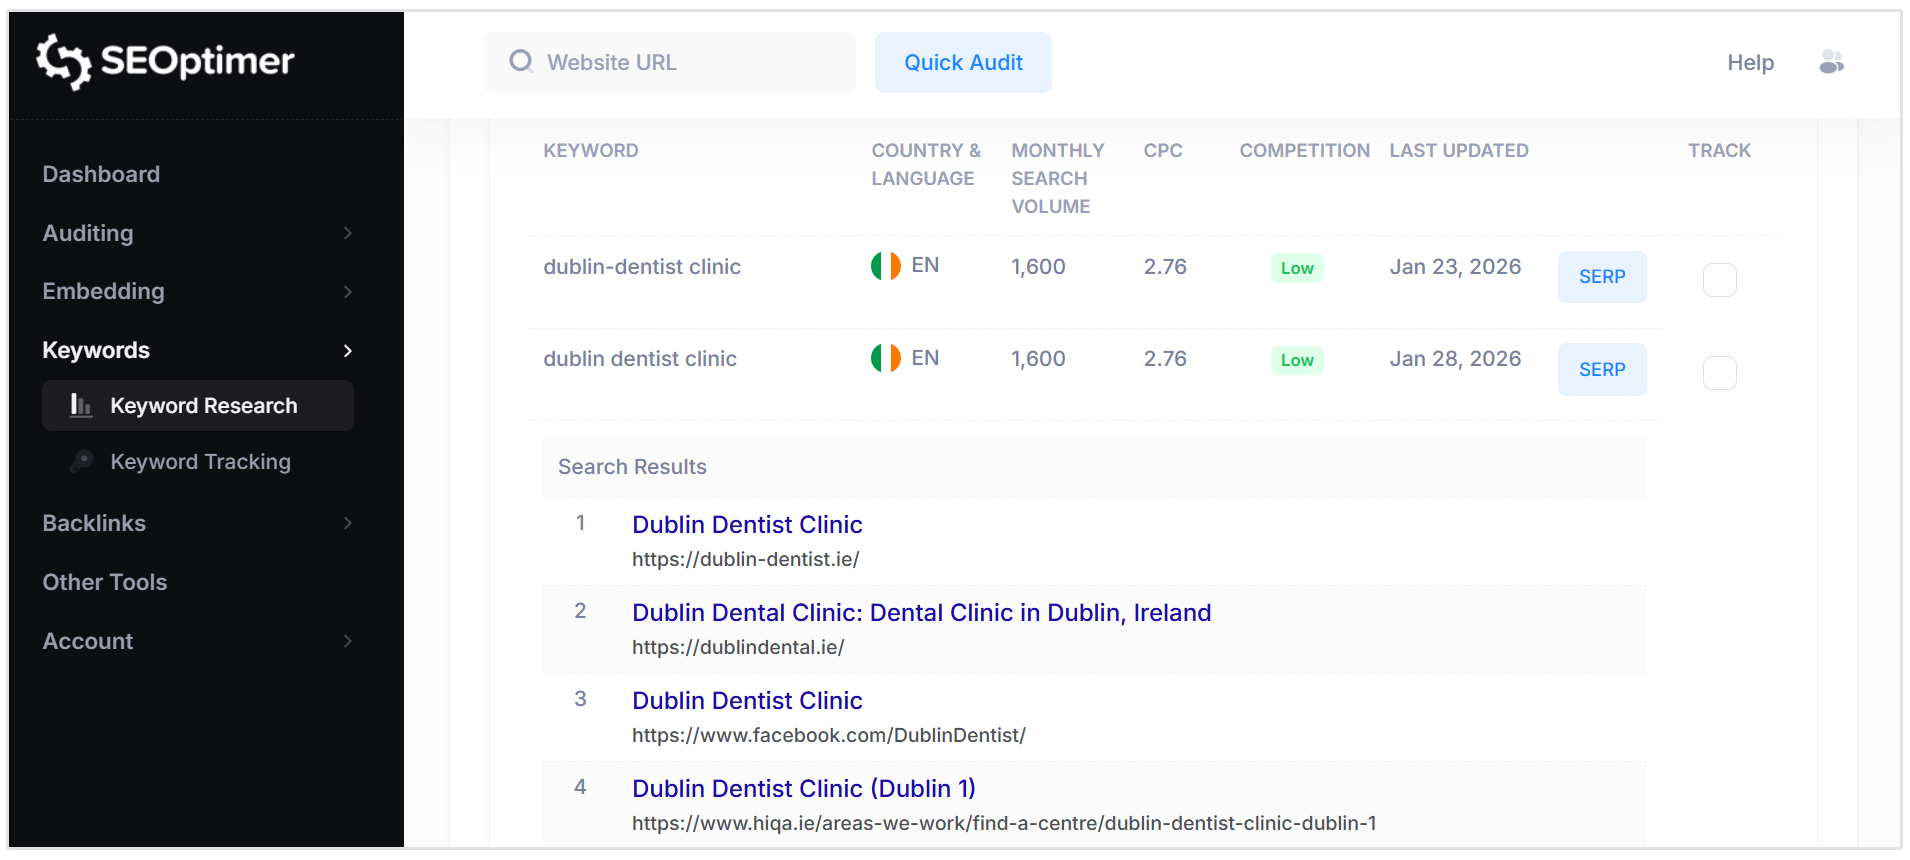Focus the Website URL input field

pyautogui.click(x=690, y=62)
